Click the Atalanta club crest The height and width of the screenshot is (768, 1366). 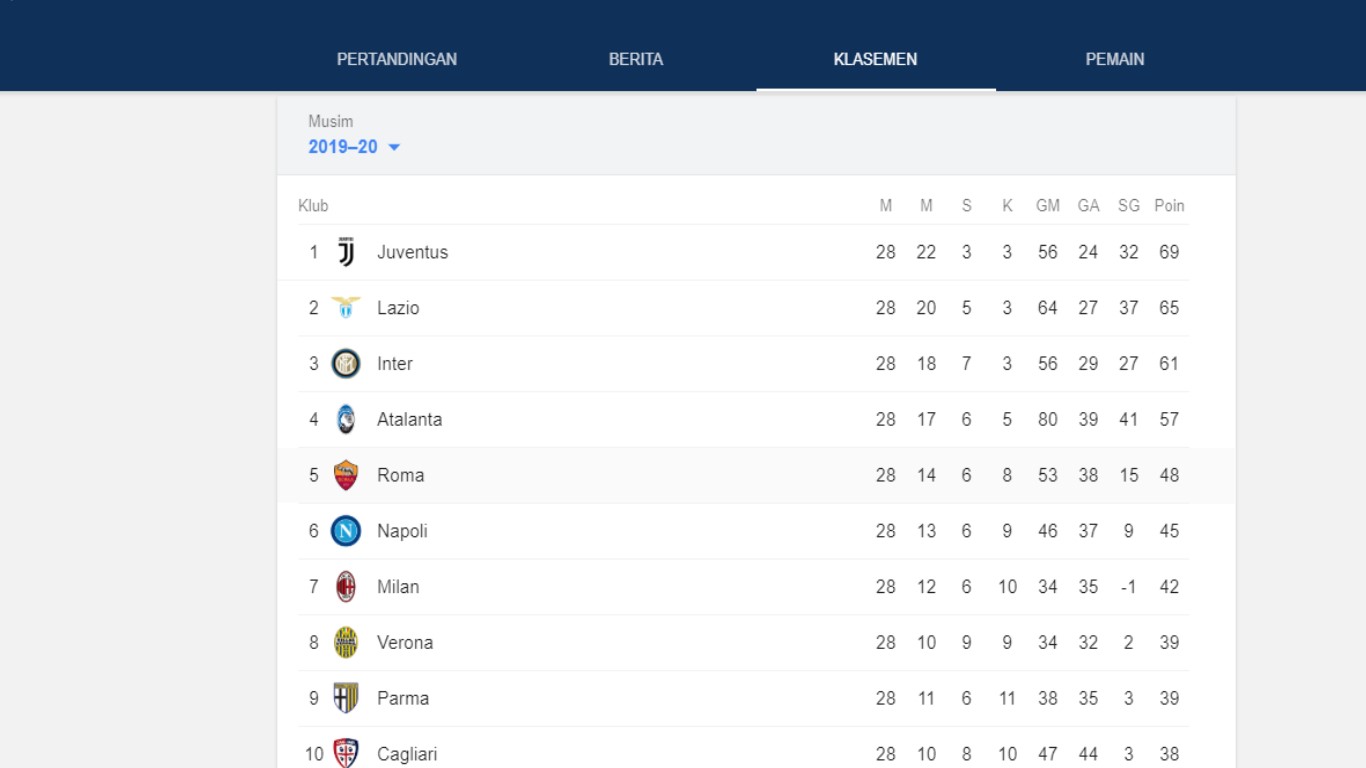[346, 420]
